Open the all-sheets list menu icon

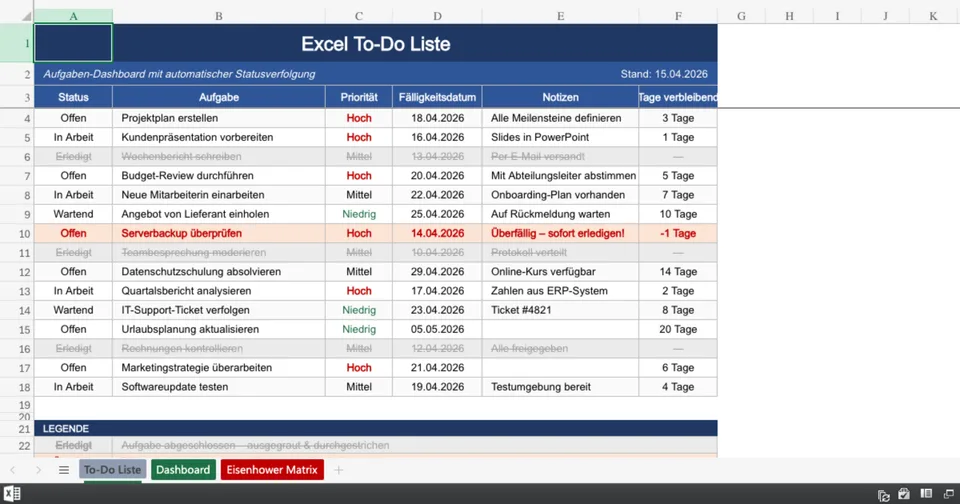64,470
